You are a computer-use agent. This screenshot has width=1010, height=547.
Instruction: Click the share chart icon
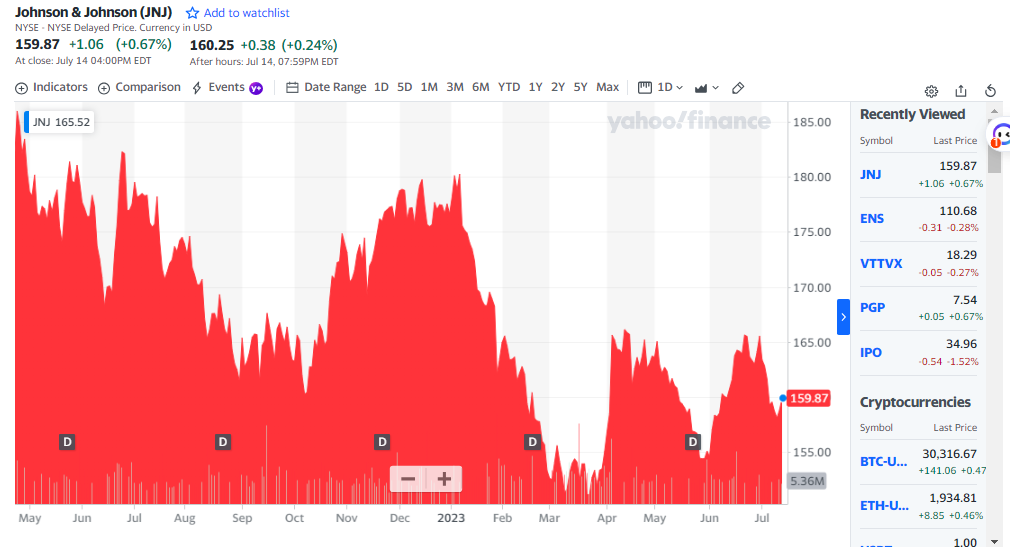click(x=961, y=91)
